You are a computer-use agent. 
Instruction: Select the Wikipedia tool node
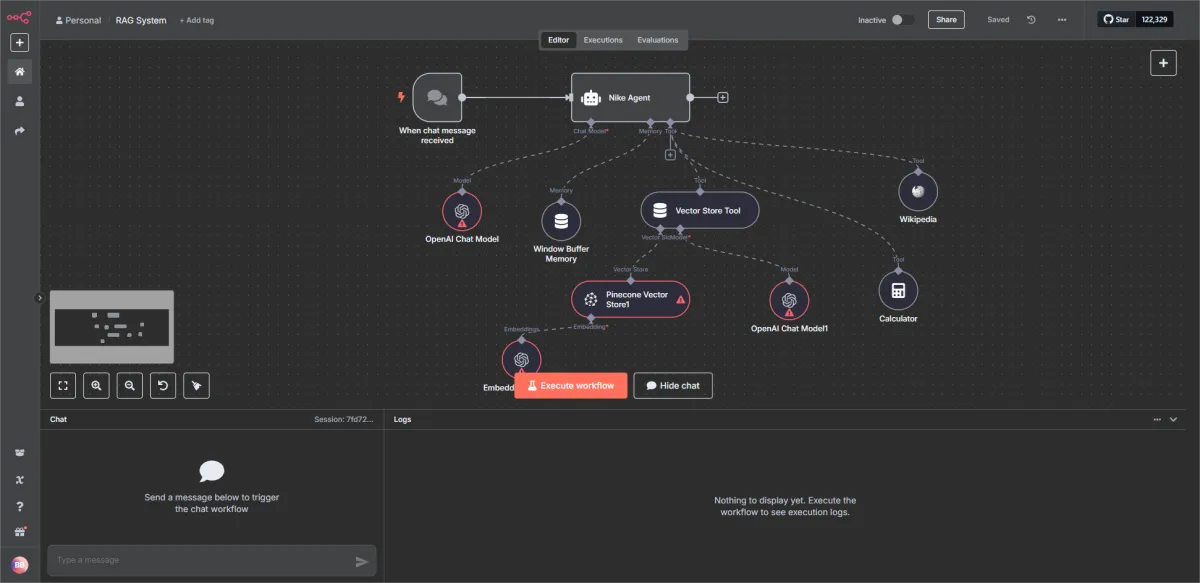(x=918, y=191)
